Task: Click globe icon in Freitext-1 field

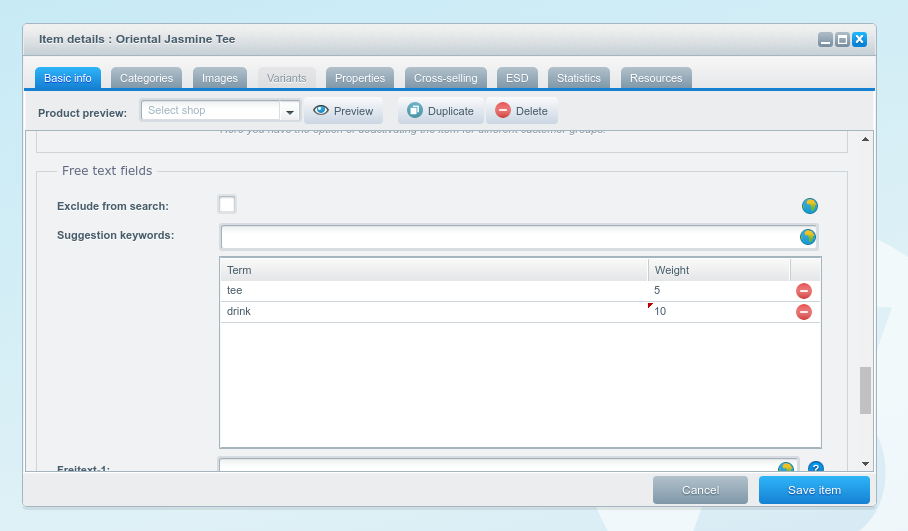Action: (x=786, y=467)
